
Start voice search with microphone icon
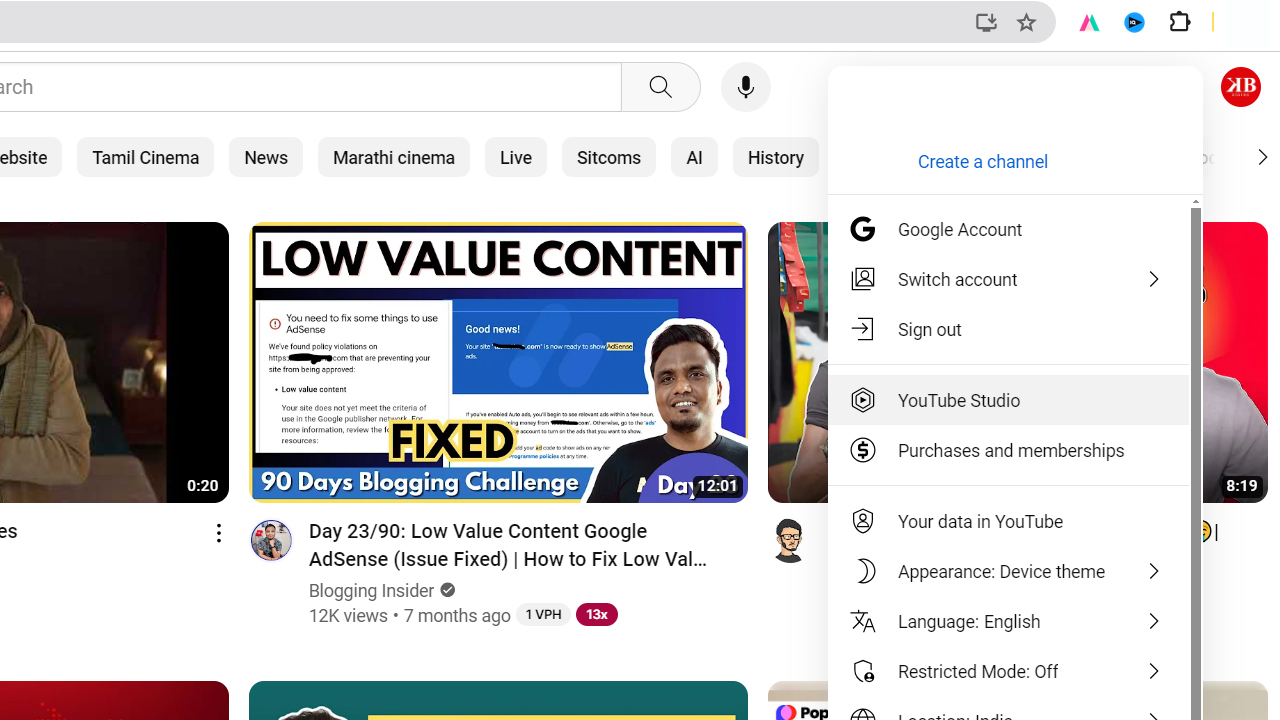click(x=746, y=87)
